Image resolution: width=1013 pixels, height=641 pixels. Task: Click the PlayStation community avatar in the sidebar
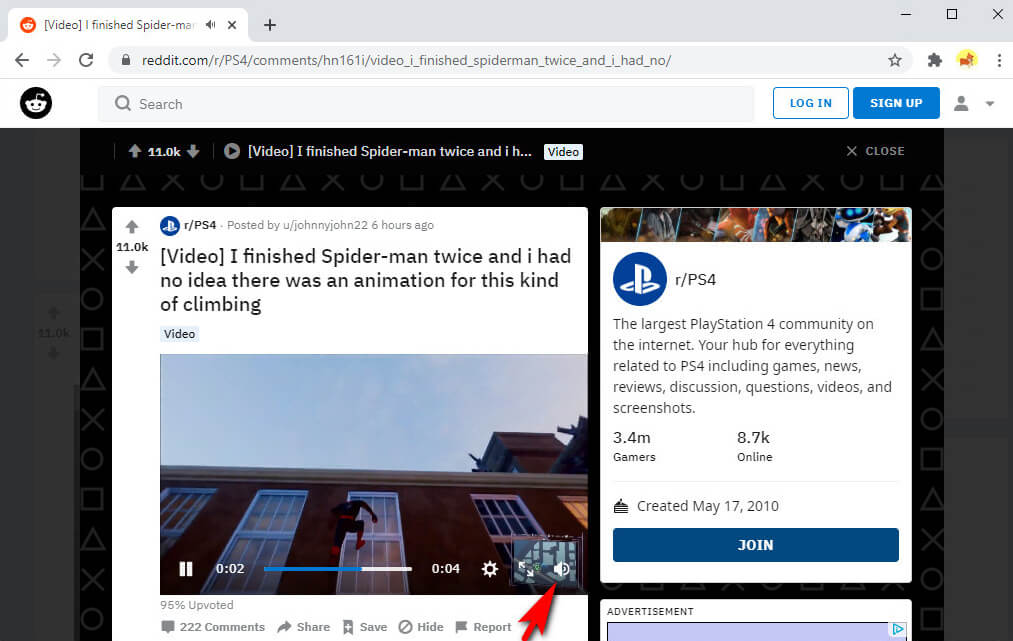click(x=640, y=279)
